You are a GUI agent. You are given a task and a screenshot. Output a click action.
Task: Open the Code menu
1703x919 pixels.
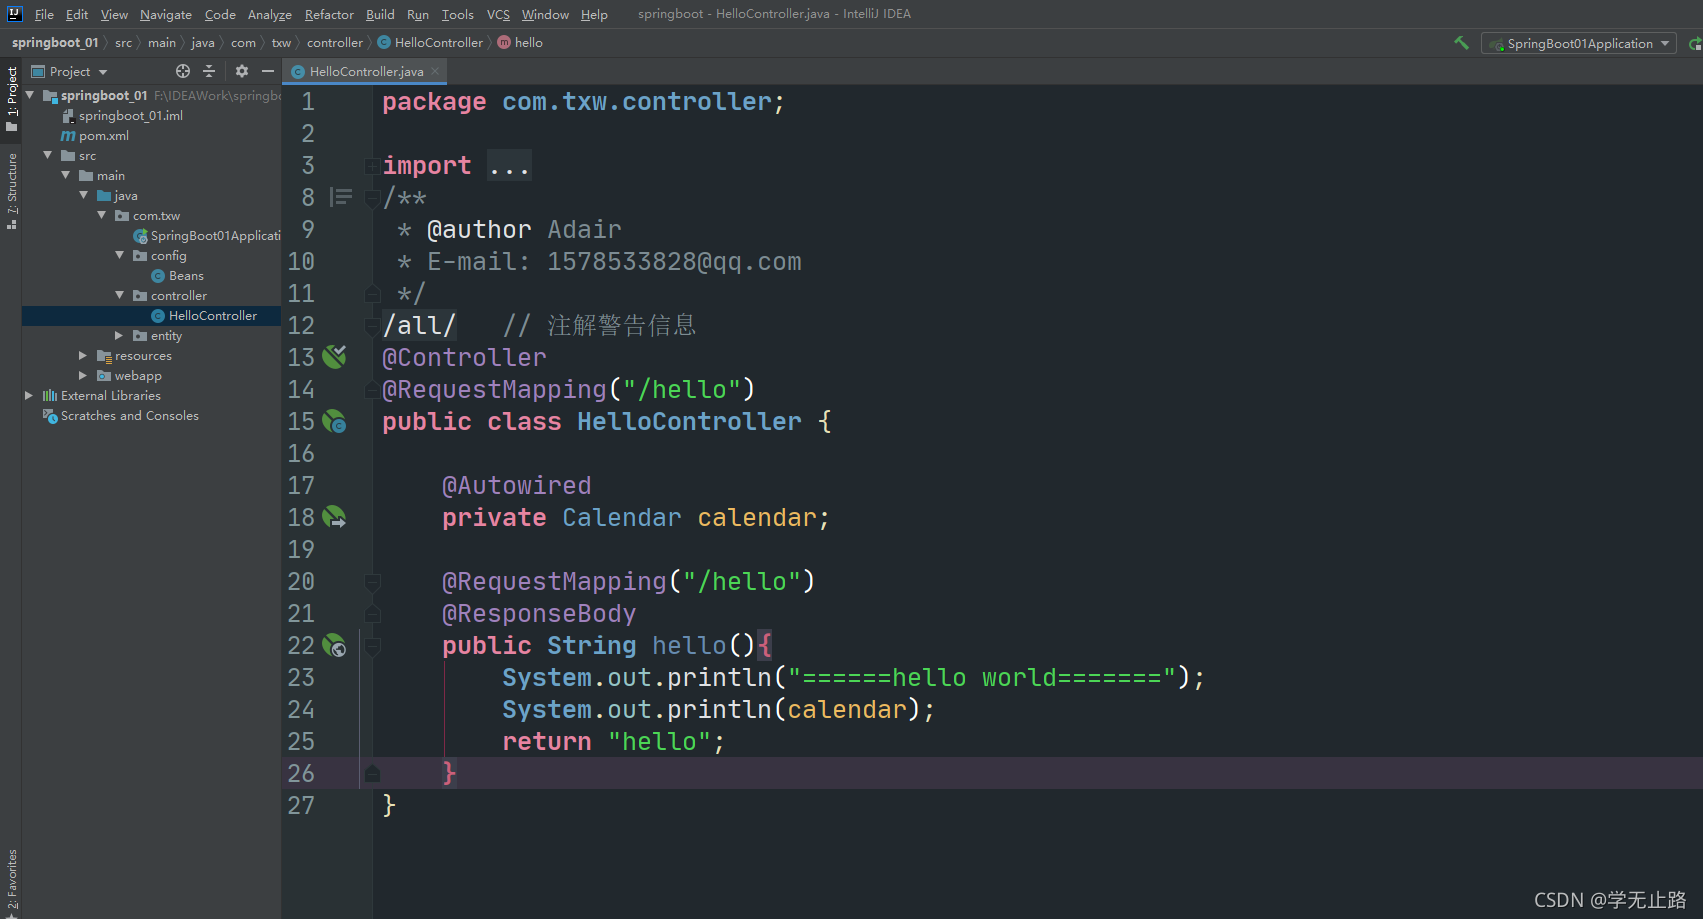(x=220, y=14)
